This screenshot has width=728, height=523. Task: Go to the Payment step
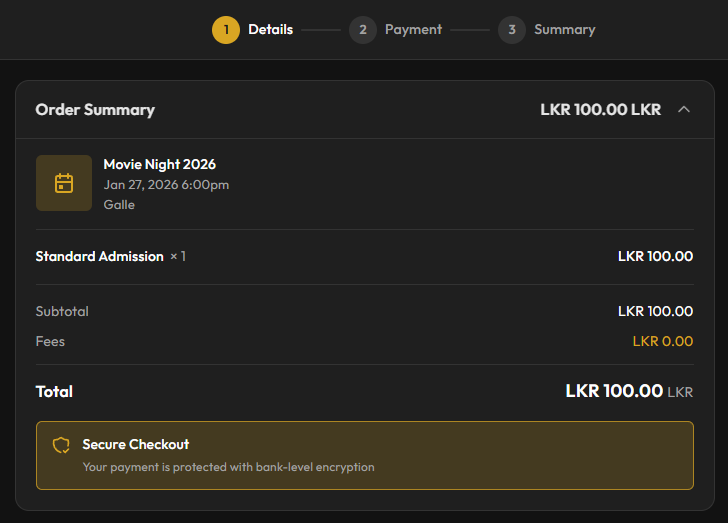[x=413, y=30]
